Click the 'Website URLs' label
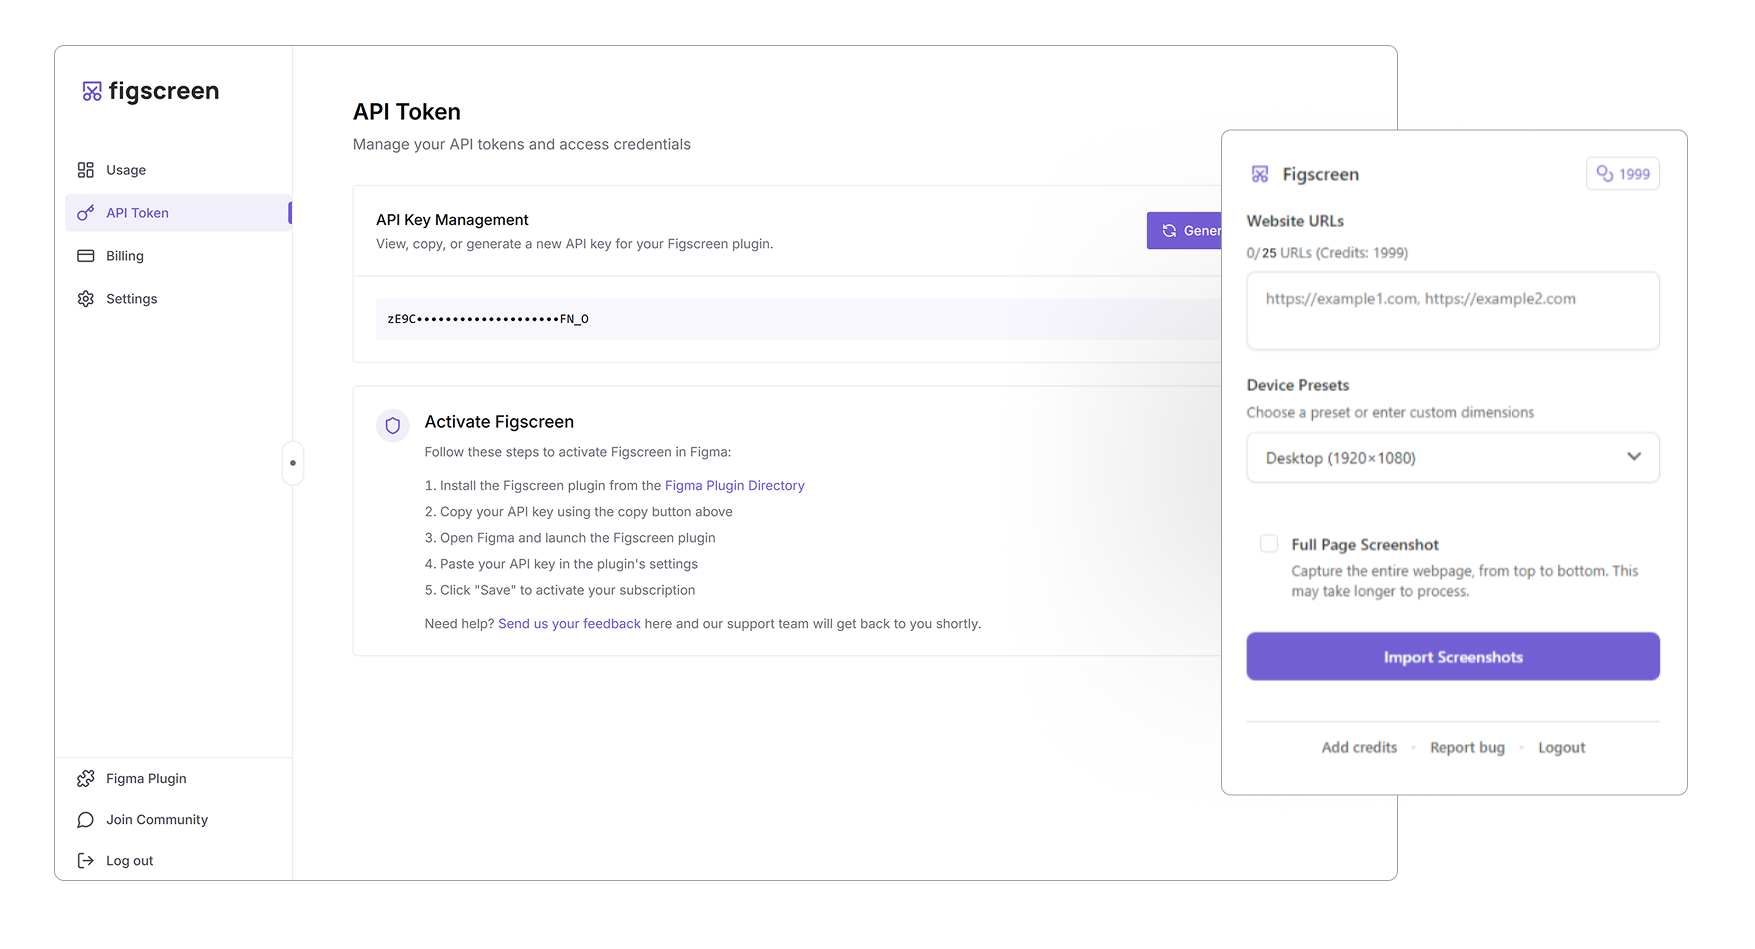The width and height of the screenshot is (1755, 949). pos(1295,221)
